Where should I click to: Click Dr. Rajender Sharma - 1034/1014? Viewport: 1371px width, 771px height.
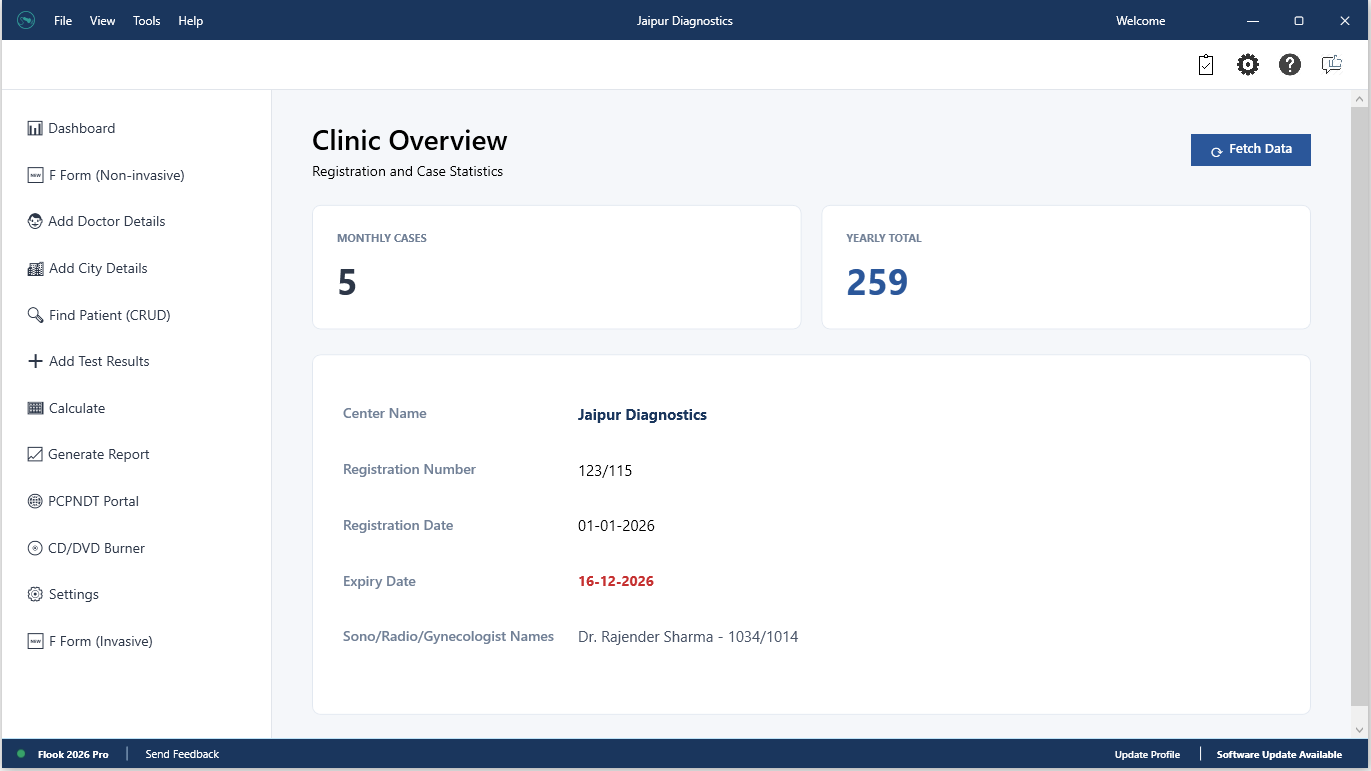pyautogui.click(x=688, y=637)
